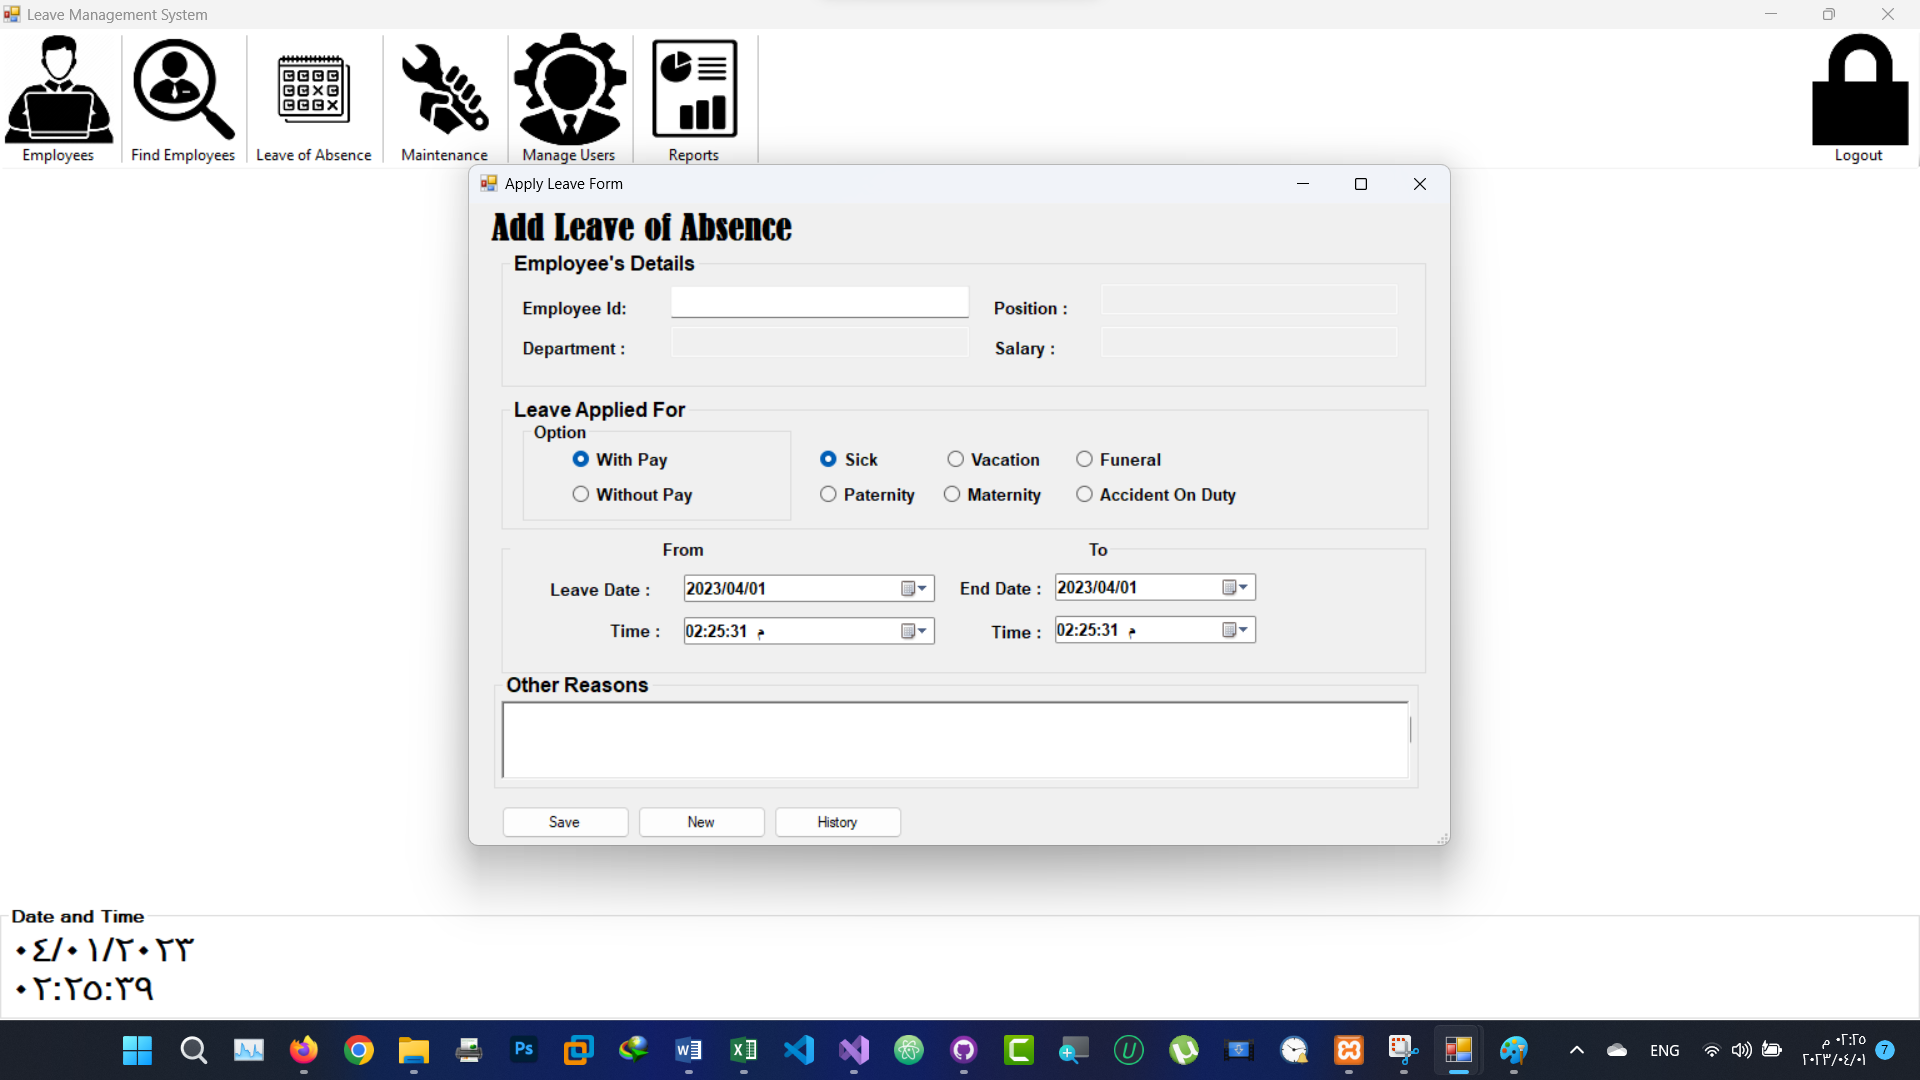Open the Leave Date calendar dropdown
1920x1080 pixels.
pyautogui.click(x=919, y=588)
